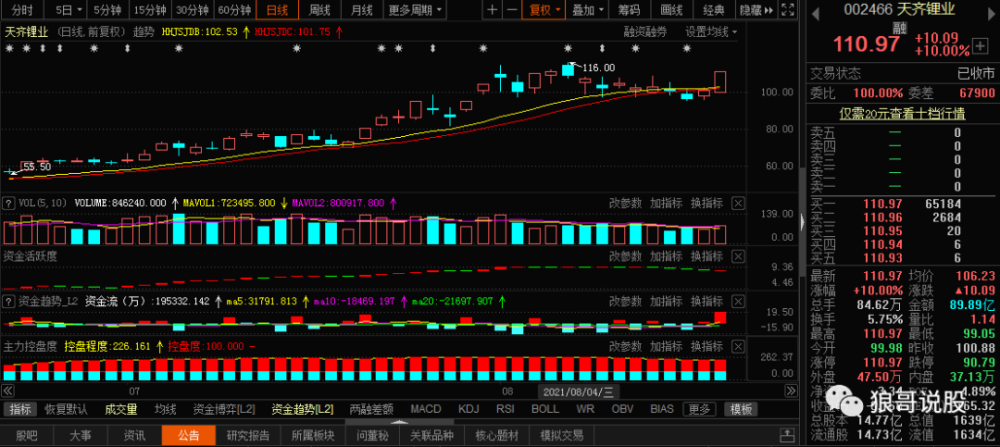
Task: Click 加指标 in the 资金活跃度 panel
Action: (x=666, y=256)
